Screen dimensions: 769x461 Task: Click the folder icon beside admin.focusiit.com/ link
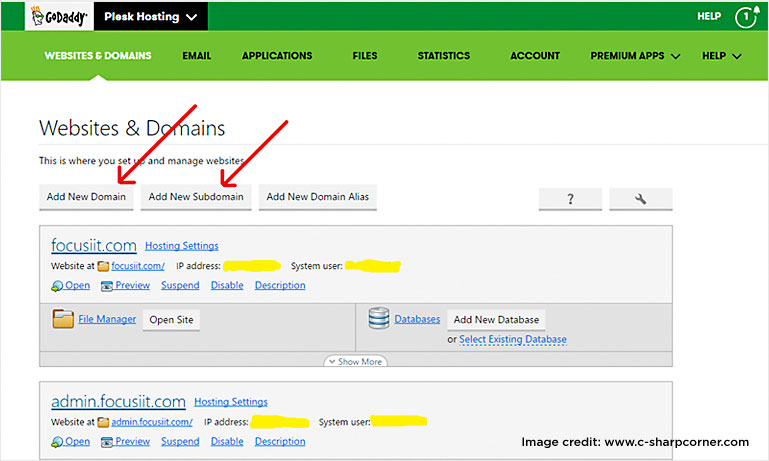point(103,422)
